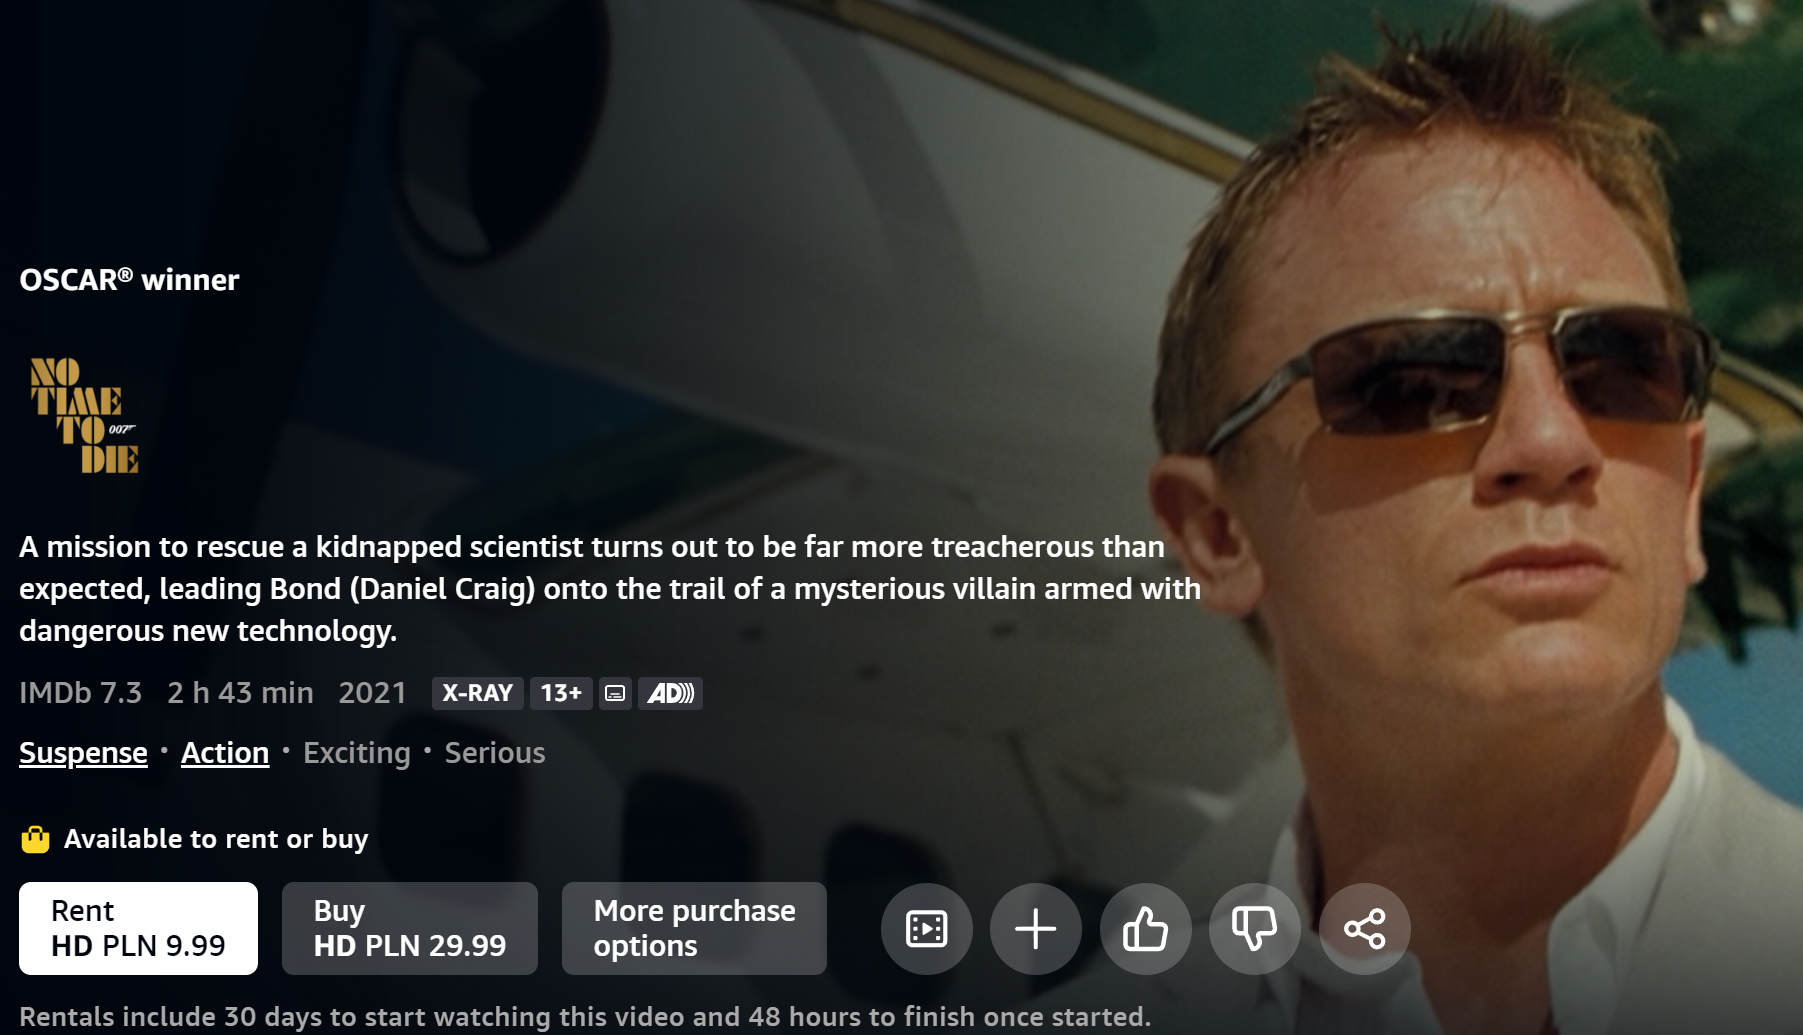Viewport: 1803px width, 1035px height.
Task: Click the yellow shopping bag icon
Action: coord(35,839)
